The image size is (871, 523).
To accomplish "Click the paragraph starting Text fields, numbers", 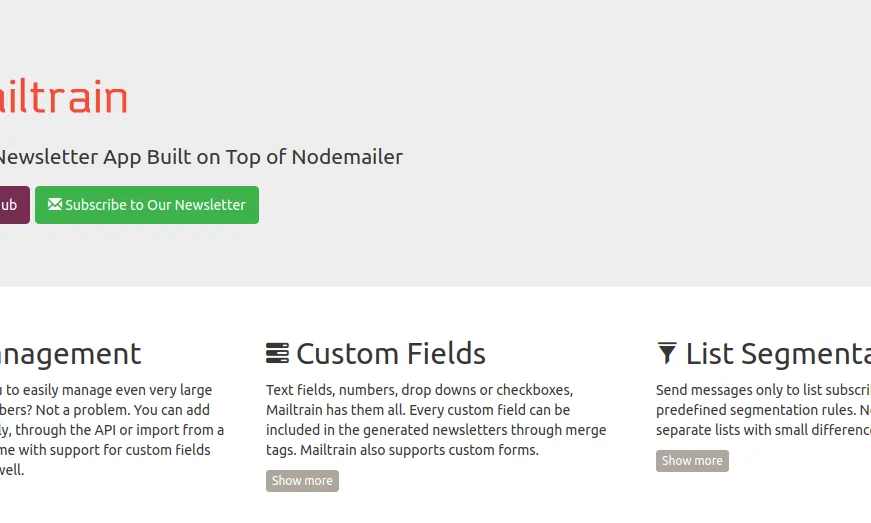I will click(x=436, y=420).
